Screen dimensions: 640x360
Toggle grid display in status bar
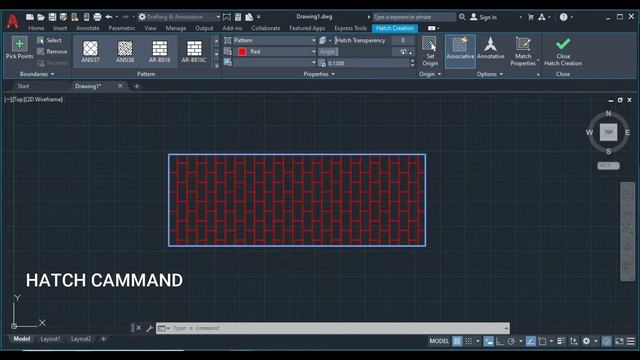[x=457, y=341]
